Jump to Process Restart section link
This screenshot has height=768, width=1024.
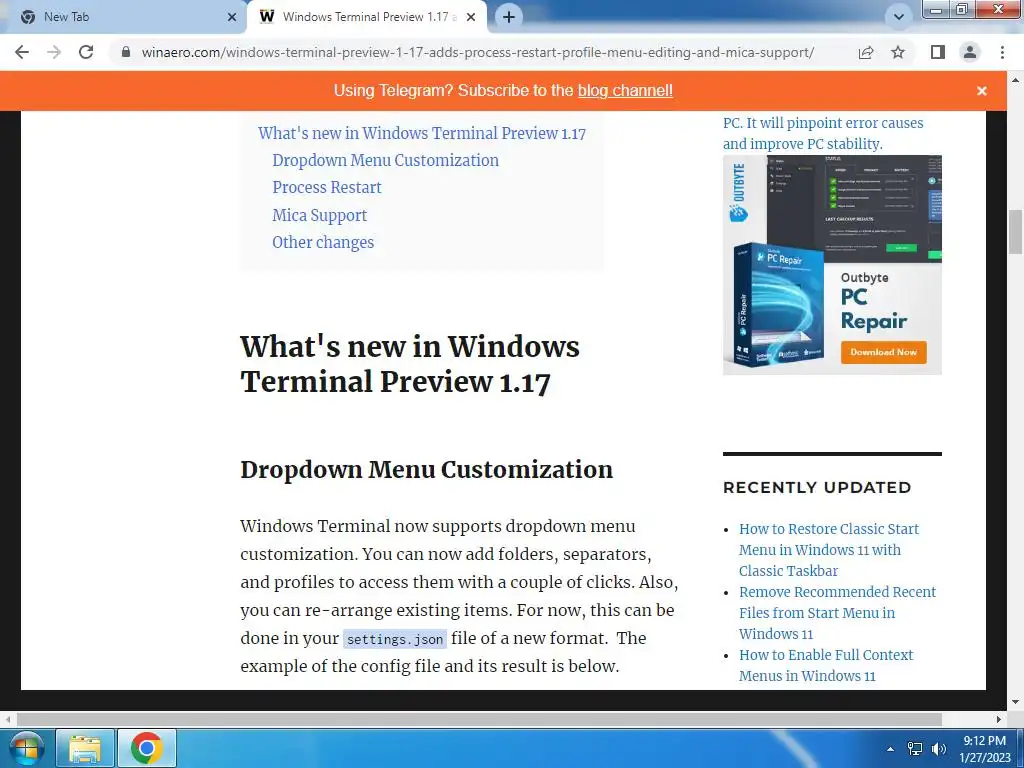327,187
